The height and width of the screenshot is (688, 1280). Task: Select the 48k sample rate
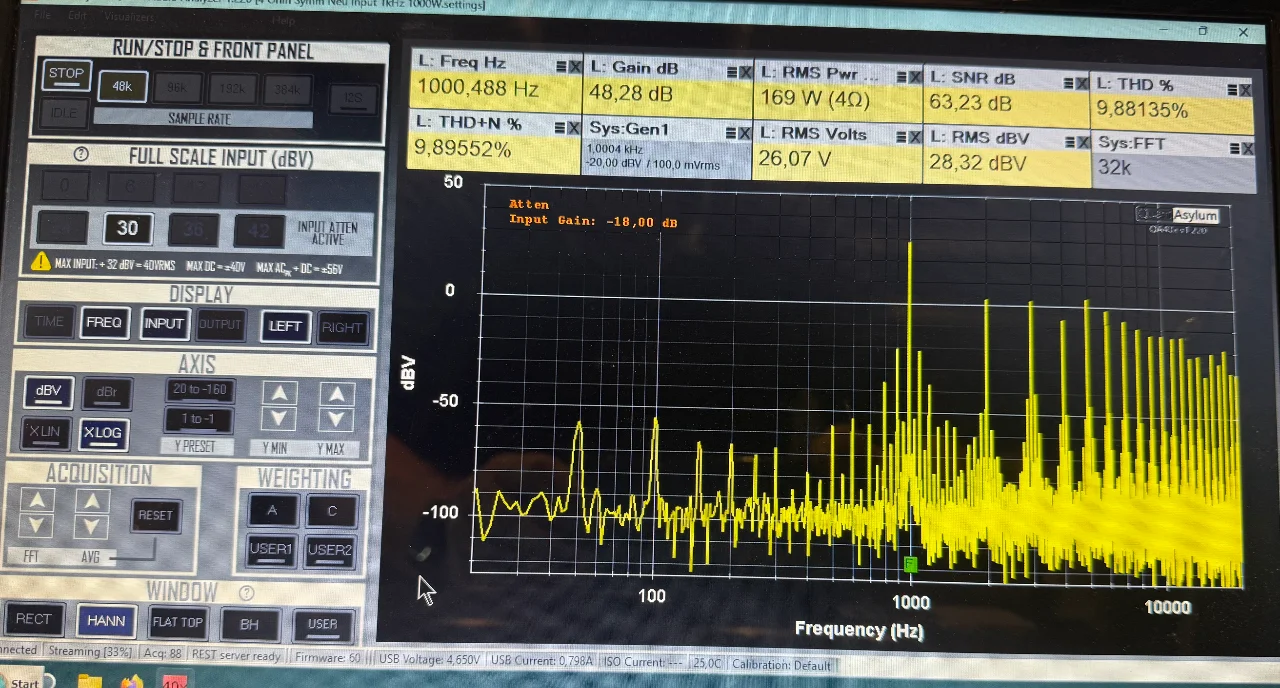pyautogui.click(x=122, y=86)
